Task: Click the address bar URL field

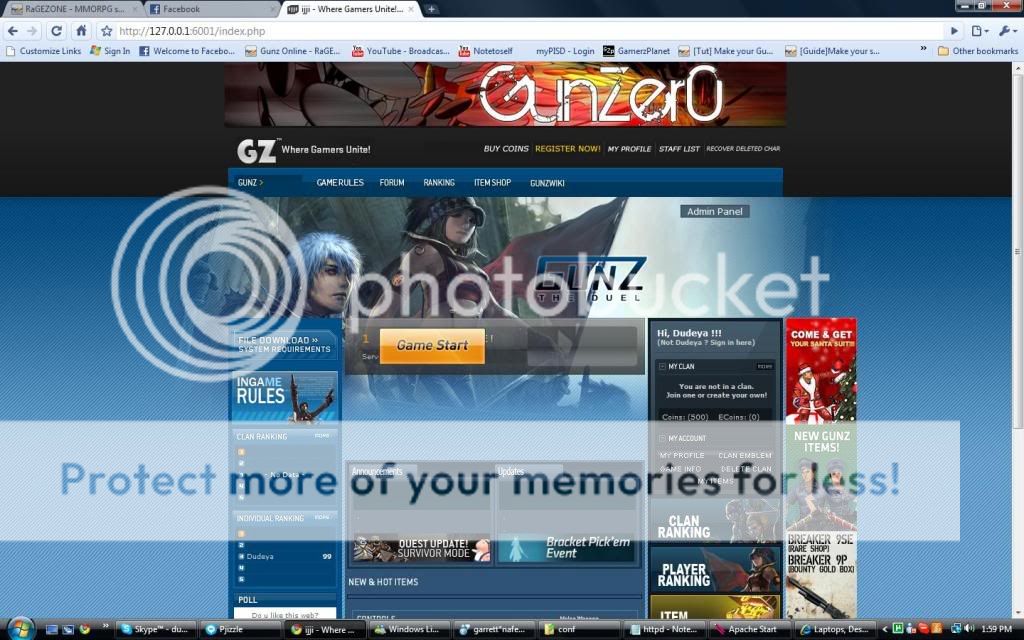Action: point(520,31)
